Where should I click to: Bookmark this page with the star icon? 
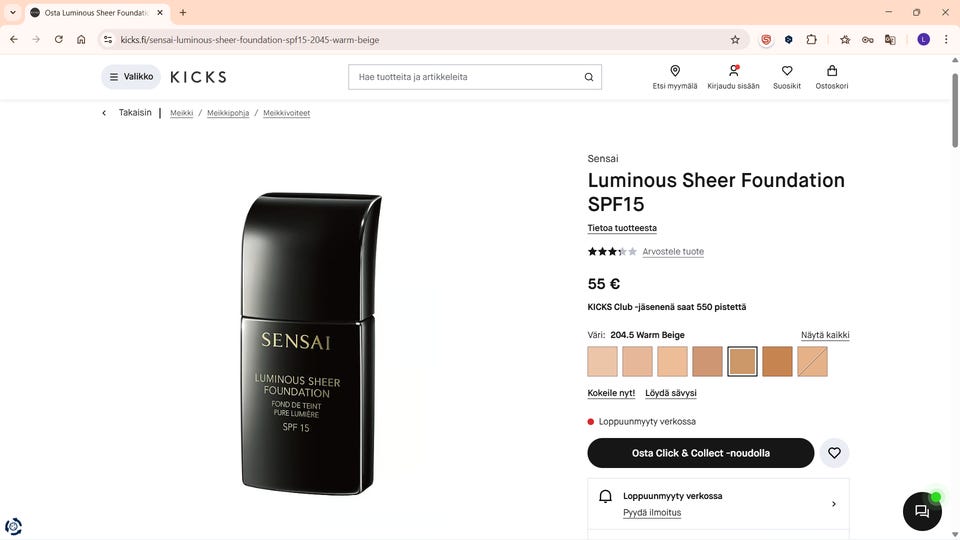(x=735, y=40)
